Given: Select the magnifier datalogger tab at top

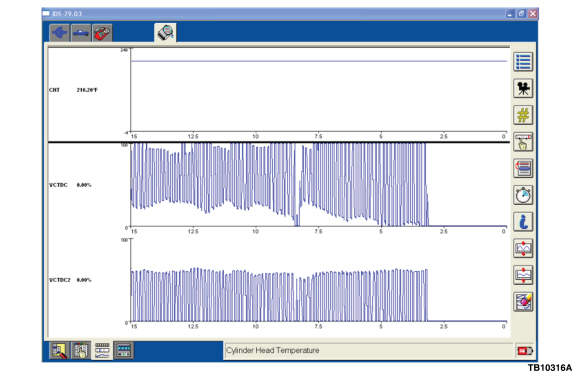Looking at the screenshot, I should (165, 33).
